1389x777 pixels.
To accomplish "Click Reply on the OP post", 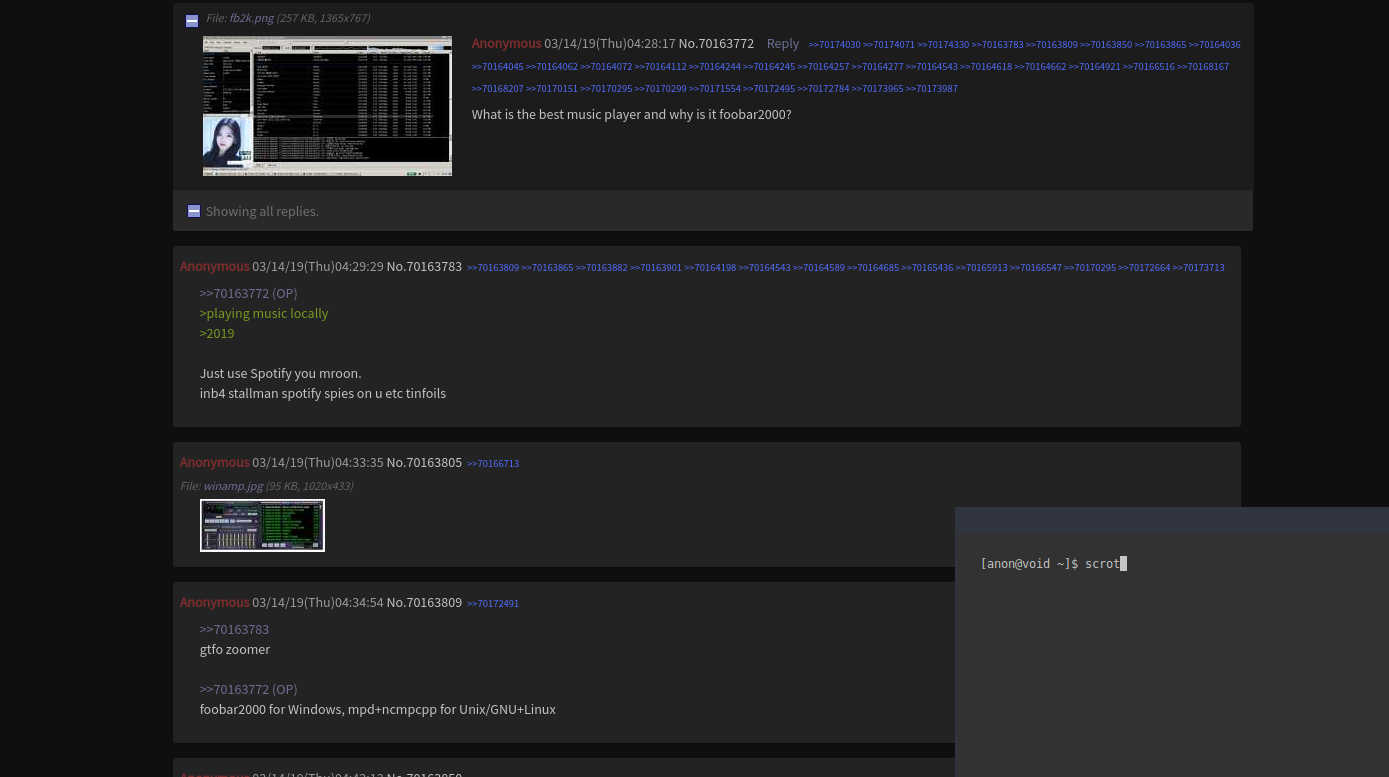I will point(783,43).
